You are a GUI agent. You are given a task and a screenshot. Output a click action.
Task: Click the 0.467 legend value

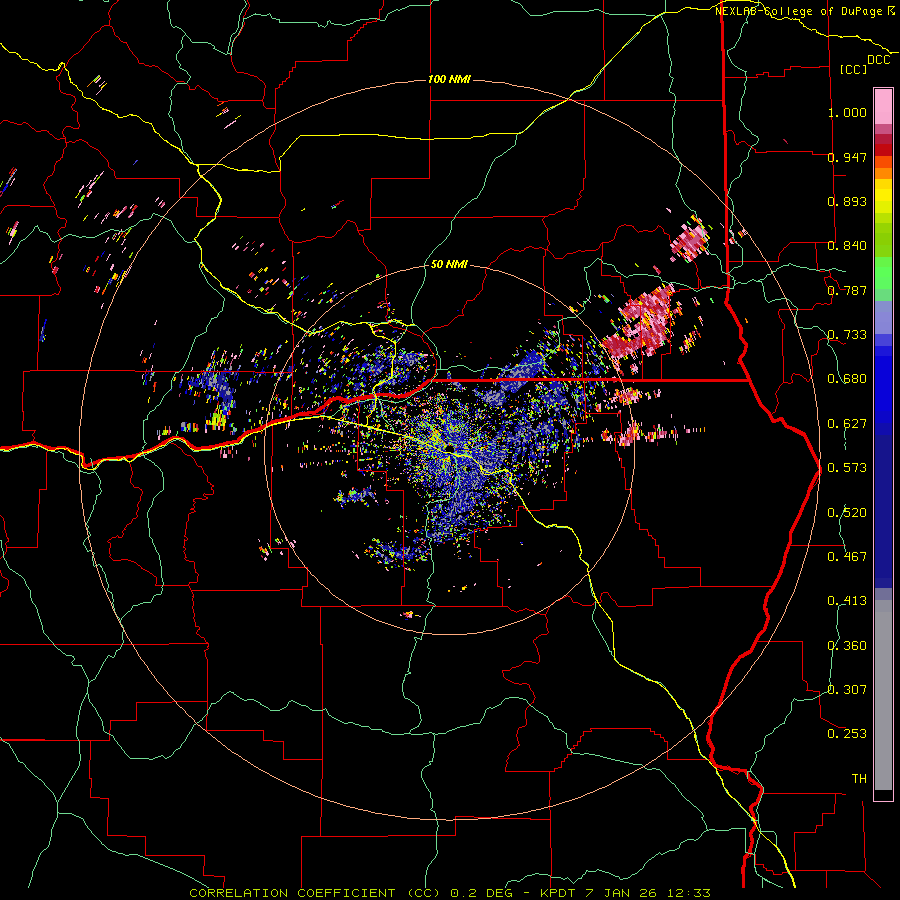(x=847, y=557)
